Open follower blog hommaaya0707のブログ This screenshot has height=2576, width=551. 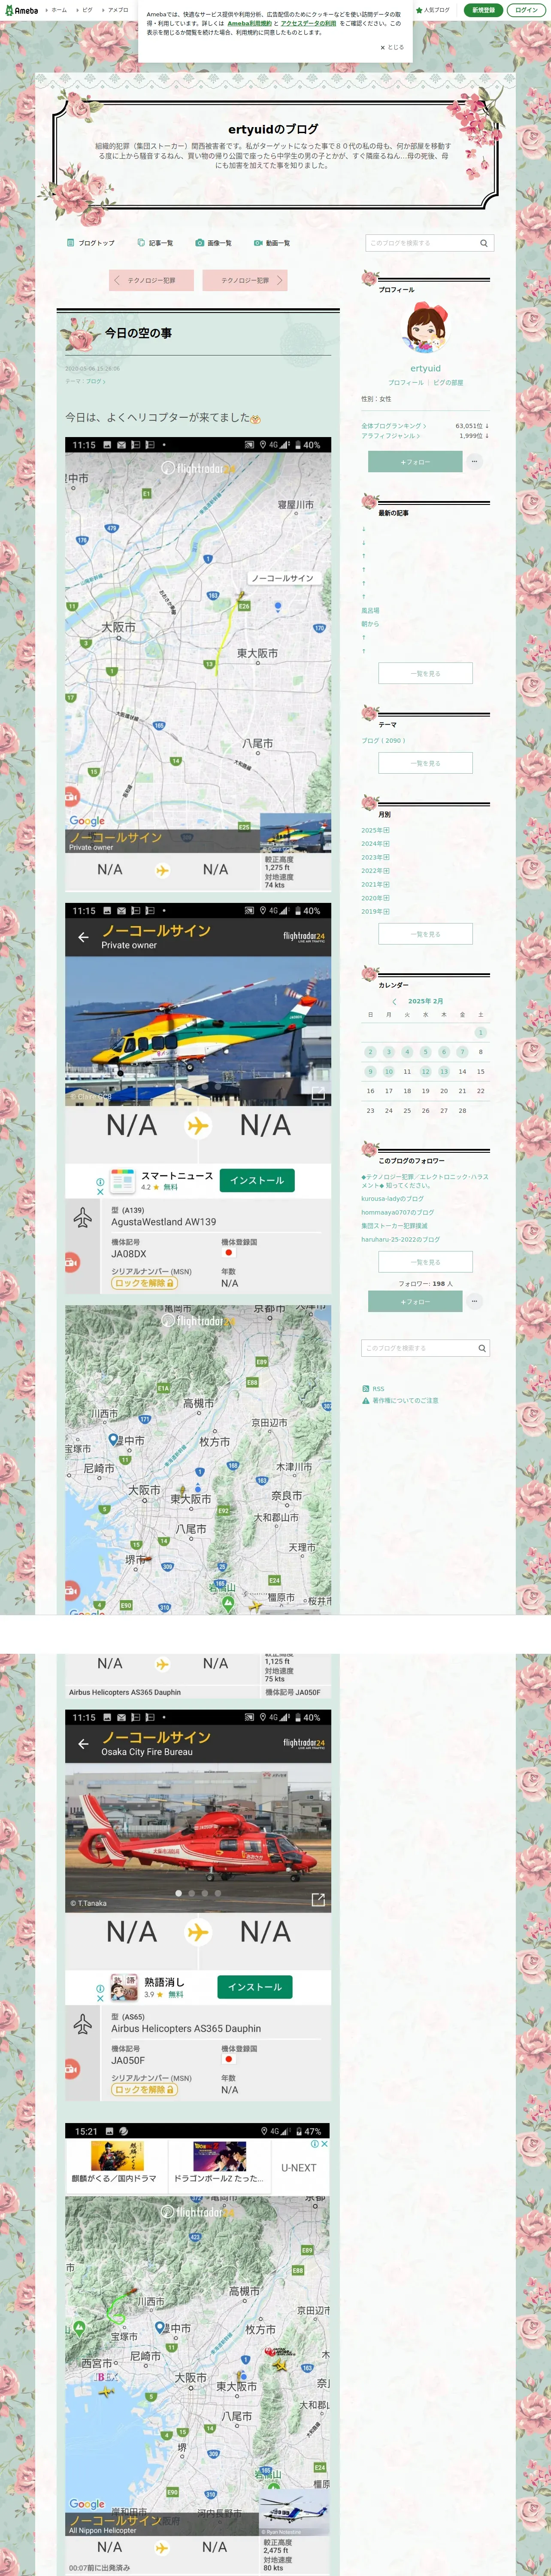point(397,1212)
